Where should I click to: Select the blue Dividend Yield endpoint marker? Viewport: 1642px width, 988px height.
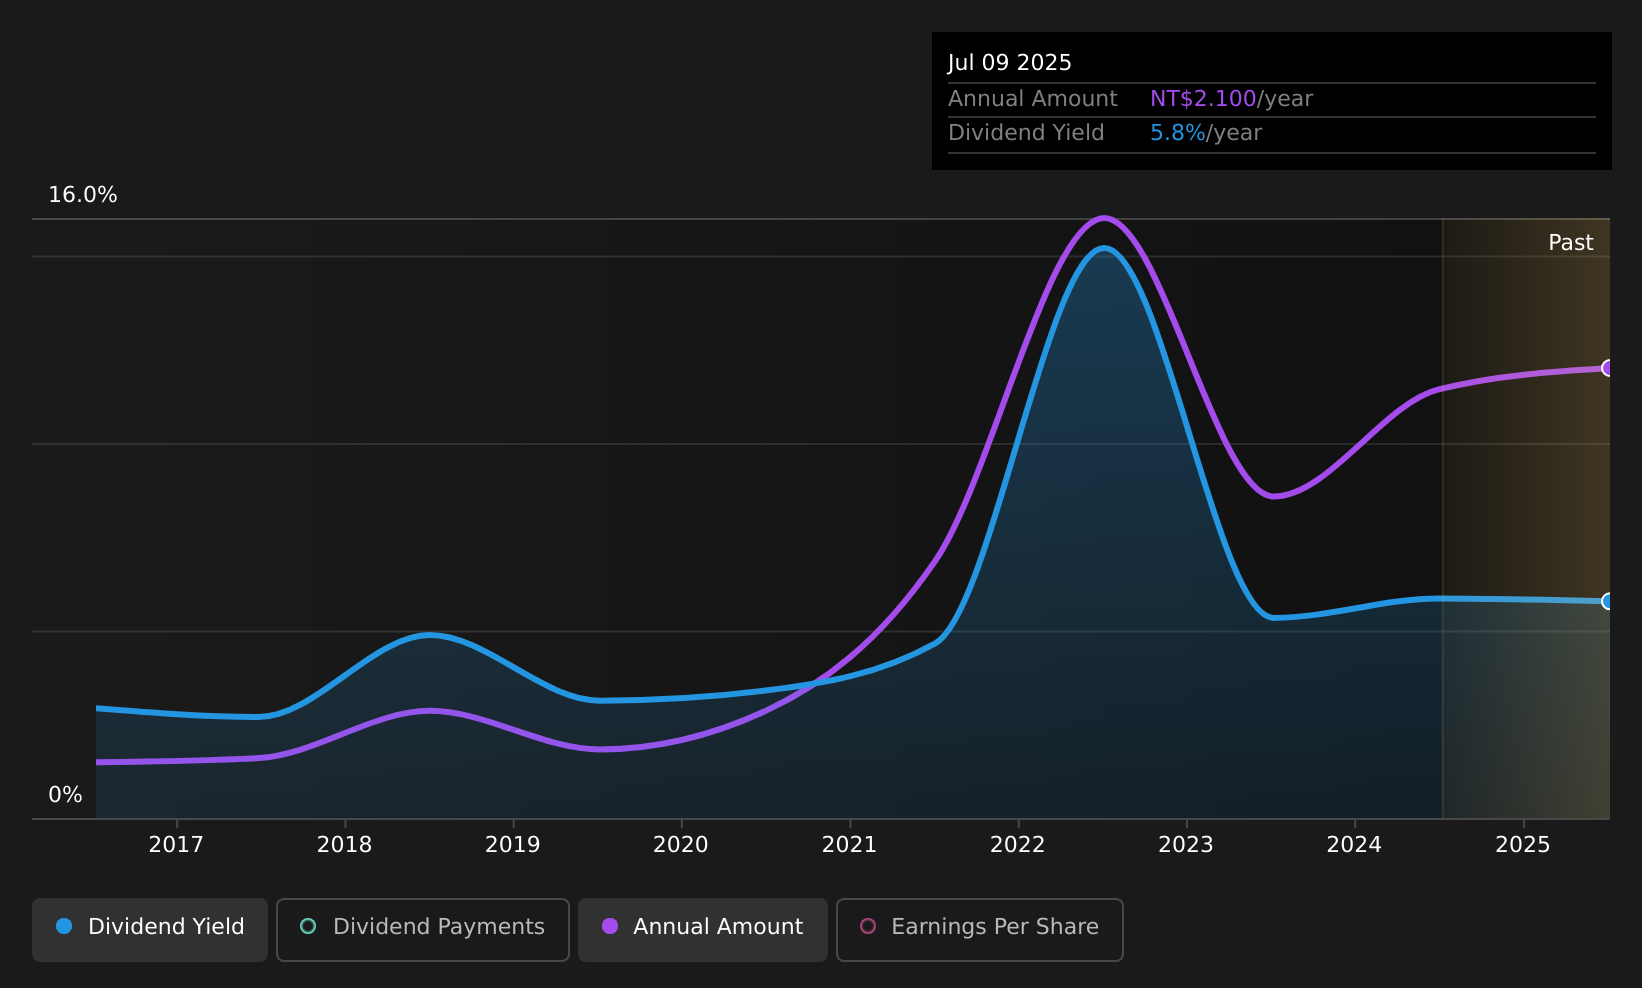[1608, 602]
